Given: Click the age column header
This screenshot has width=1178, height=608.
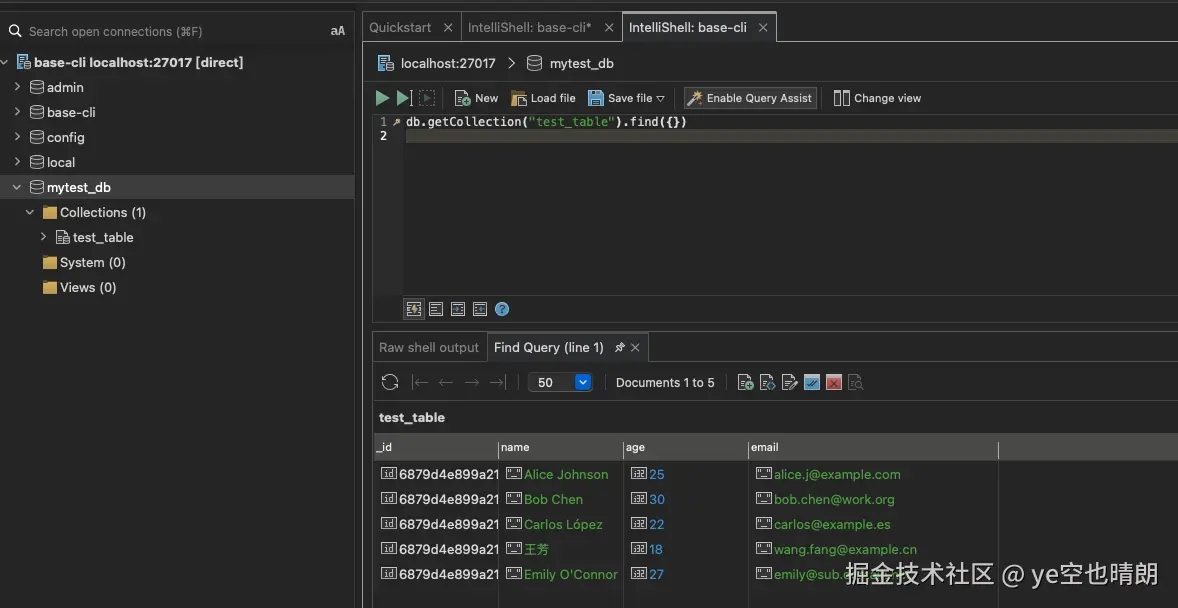Looking at the screenshot, I should click(x=686, y=447).
